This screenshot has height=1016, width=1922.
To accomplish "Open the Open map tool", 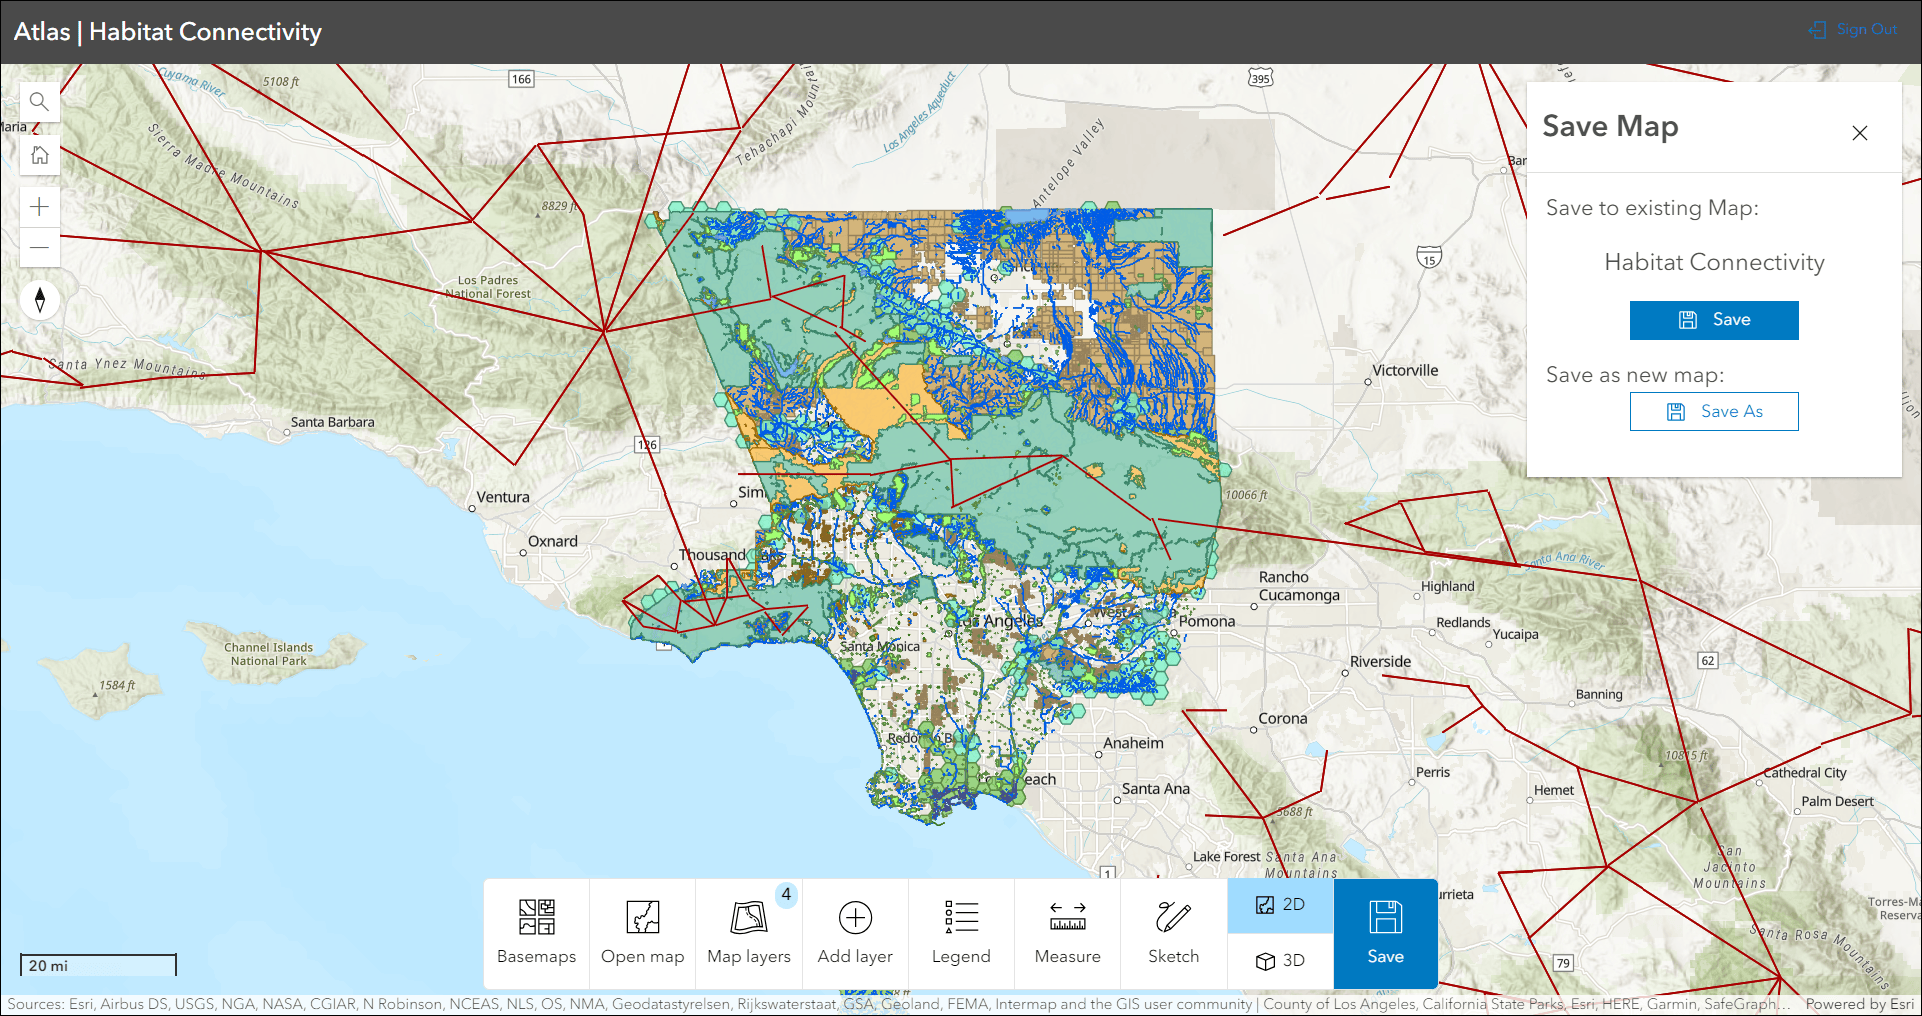I will point(643,933).
